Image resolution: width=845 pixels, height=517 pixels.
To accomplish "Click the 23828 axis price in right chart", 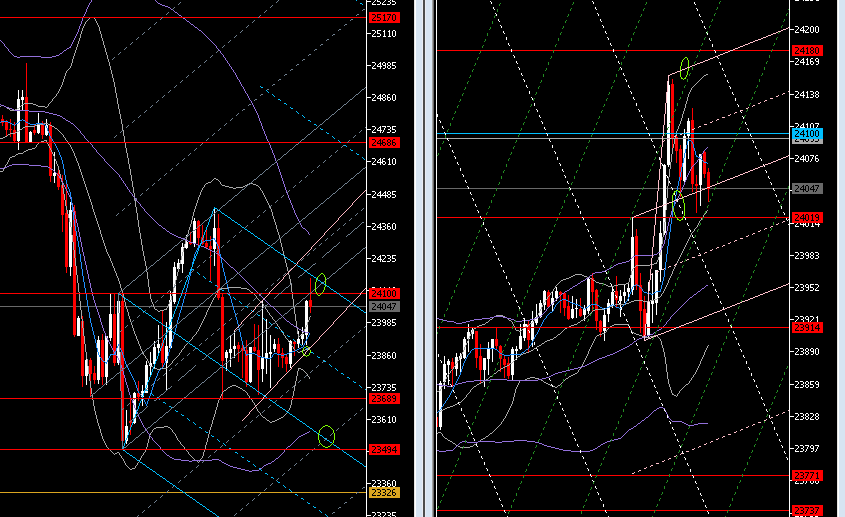I will pyautogui.click(x=807, y=416).
